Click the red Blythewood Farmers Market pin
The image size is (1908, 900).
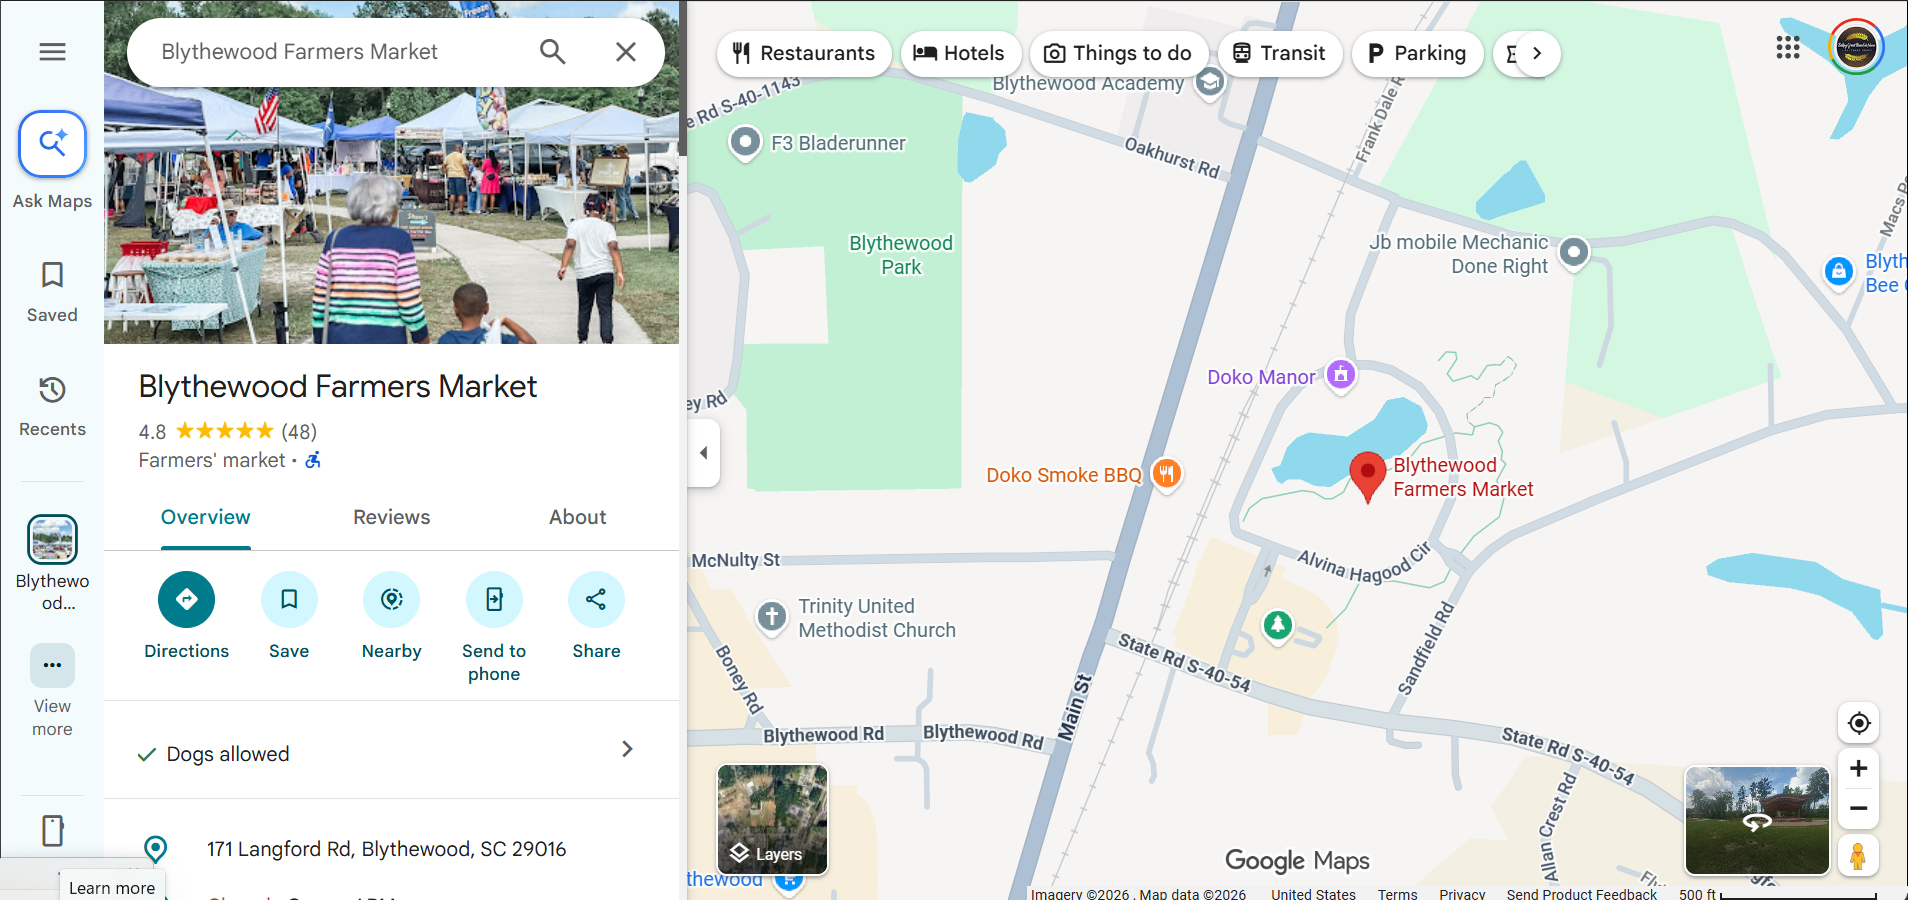[1367, 476]
